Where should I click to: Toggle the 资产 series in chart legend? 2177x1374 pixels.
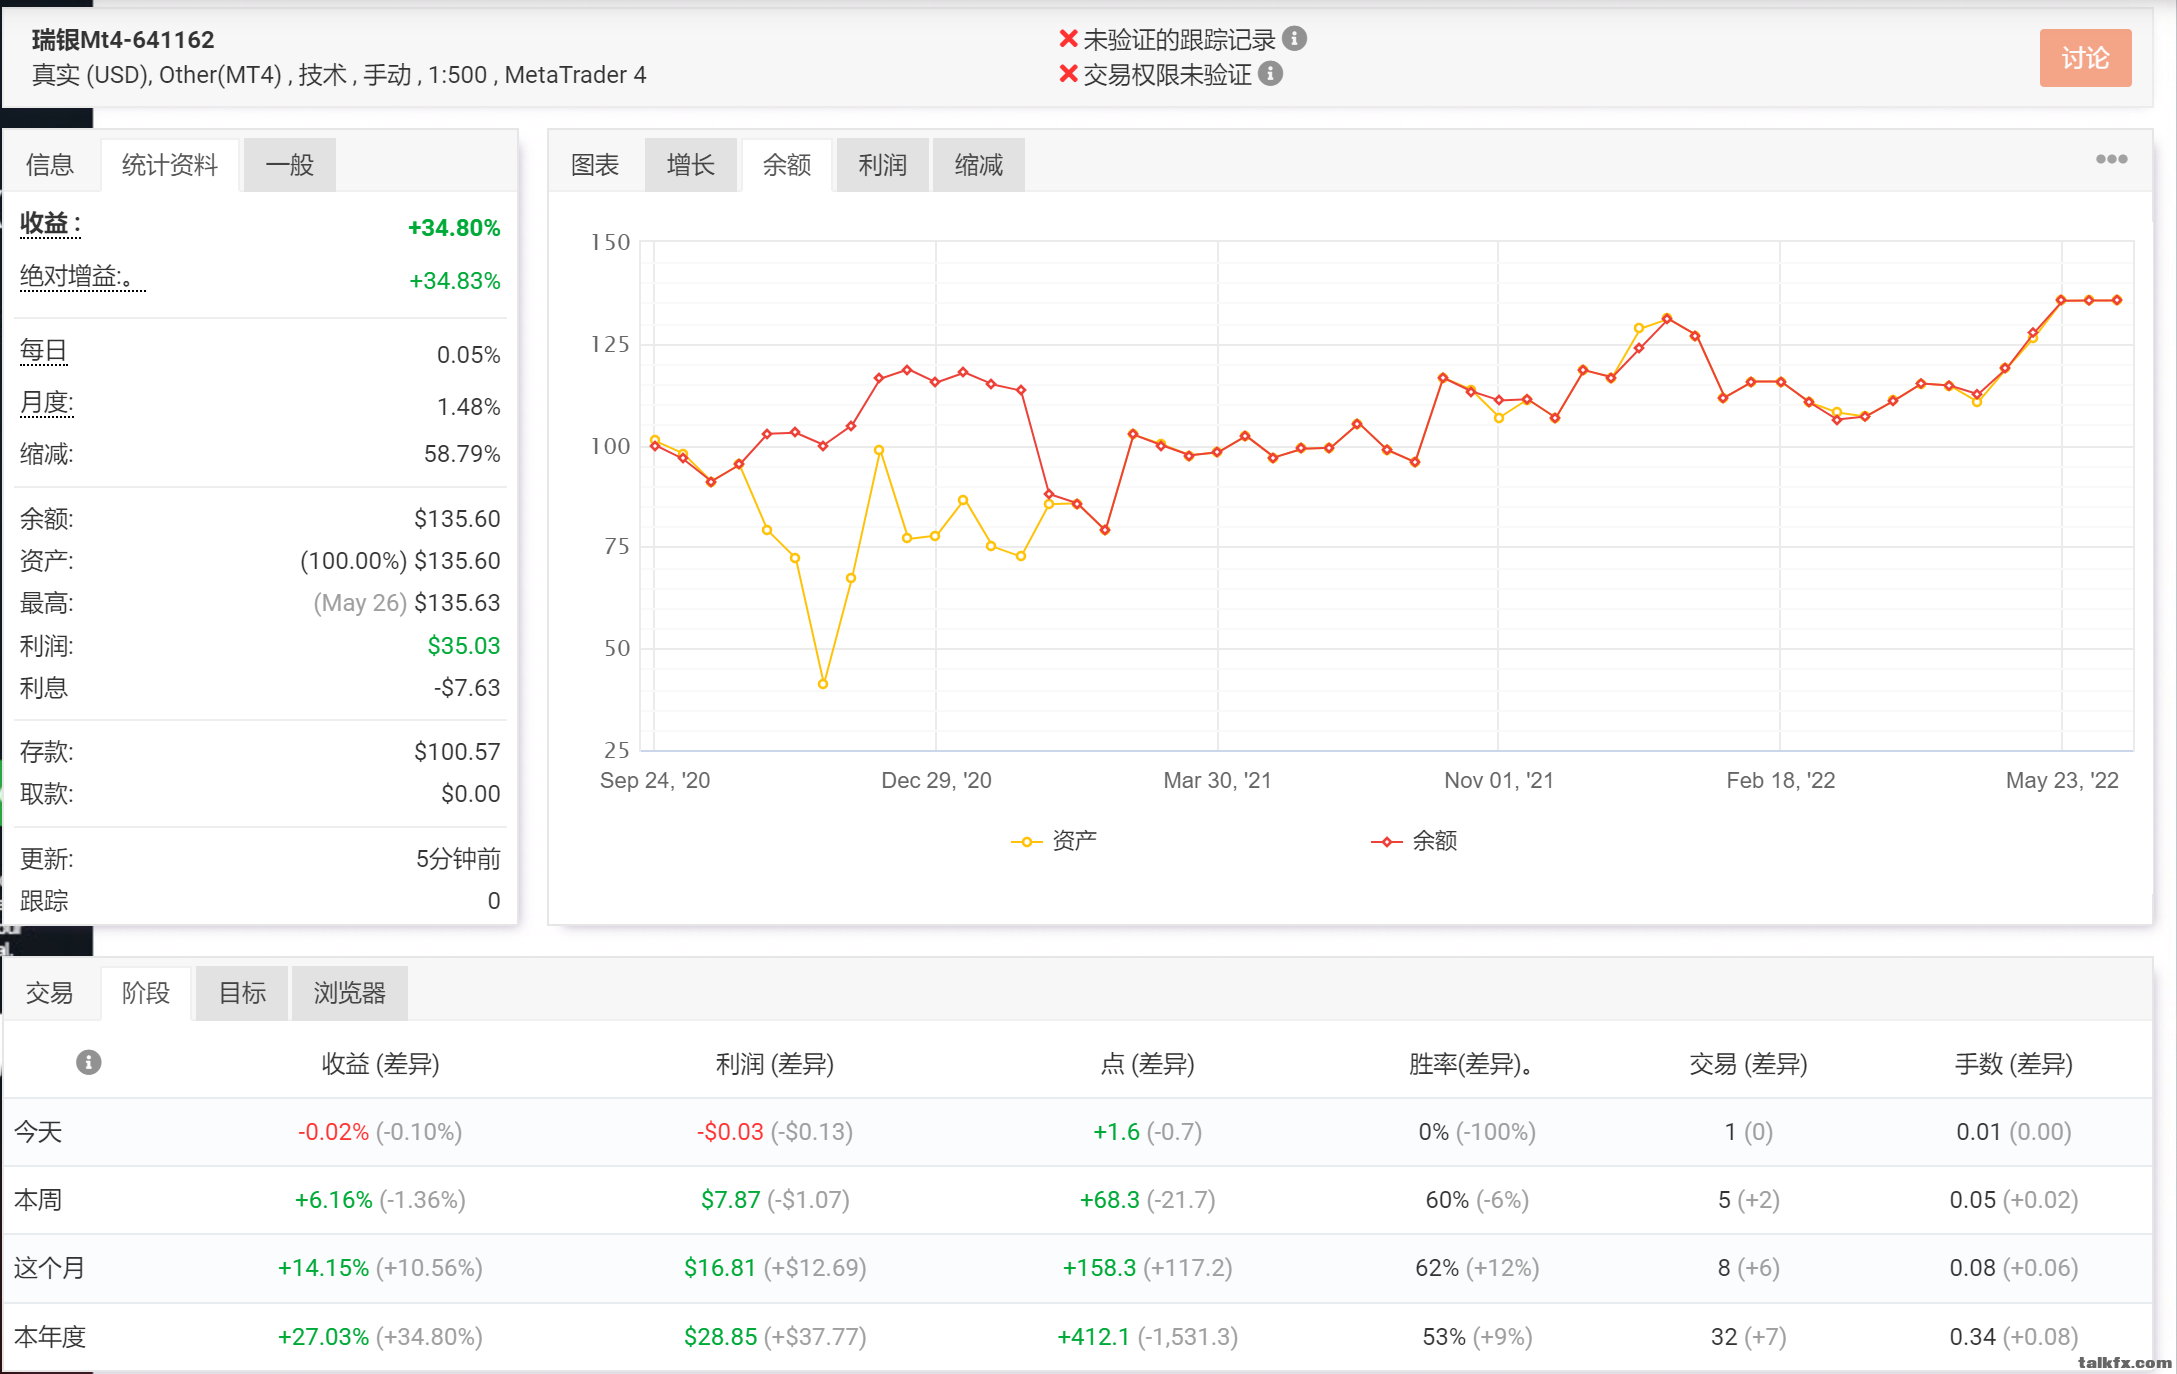1054,841
